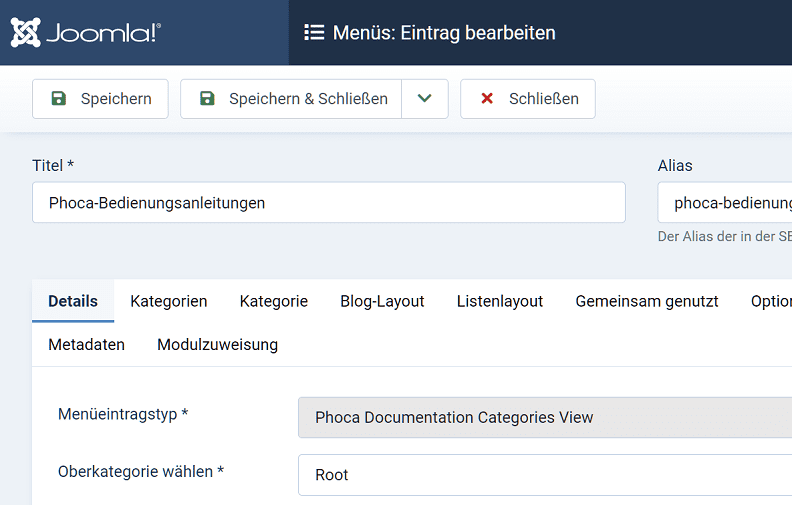Switch to the Modulzuweisung tab
Viewport: 792px width, 505px height.
[217, 344]
